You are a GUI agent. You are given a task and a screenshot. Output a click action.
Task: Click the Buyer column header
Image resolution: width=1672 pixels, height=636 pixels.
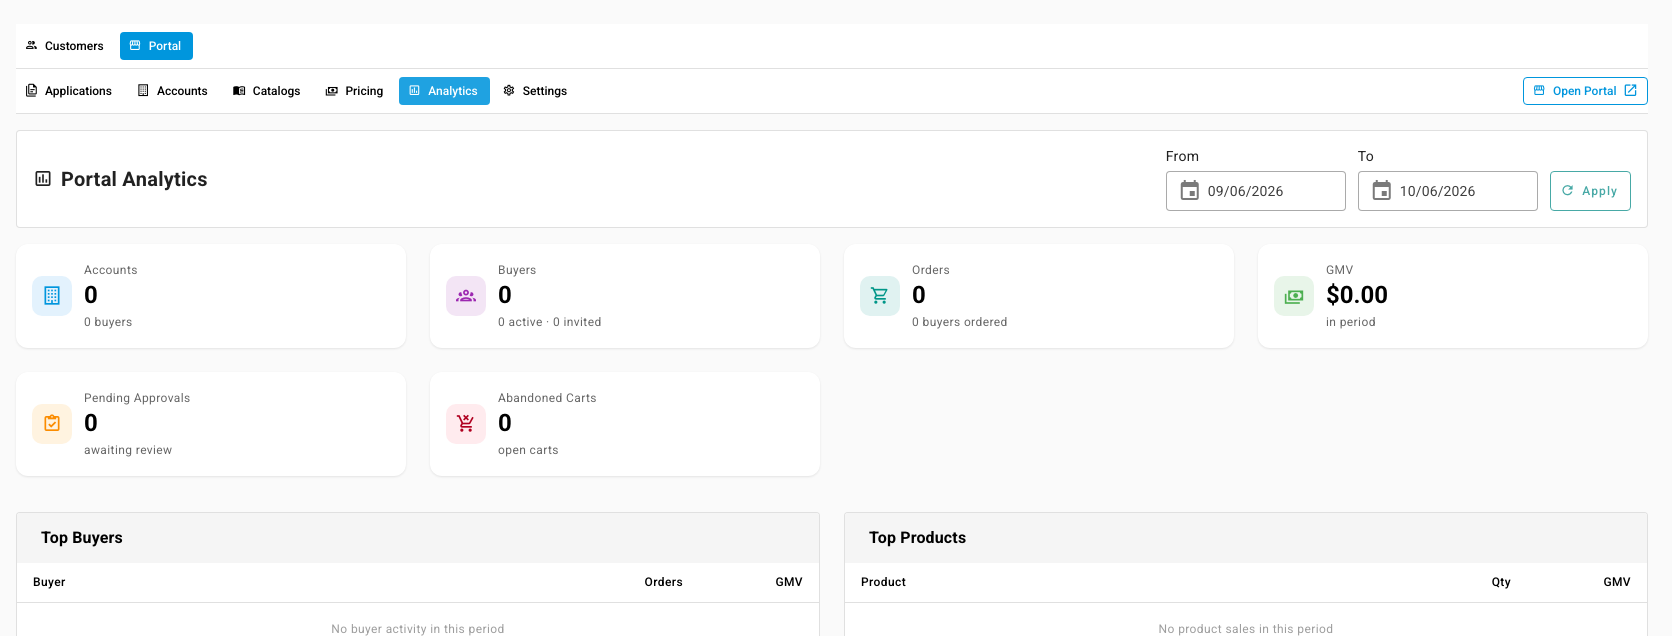click(x=49, y=582)
